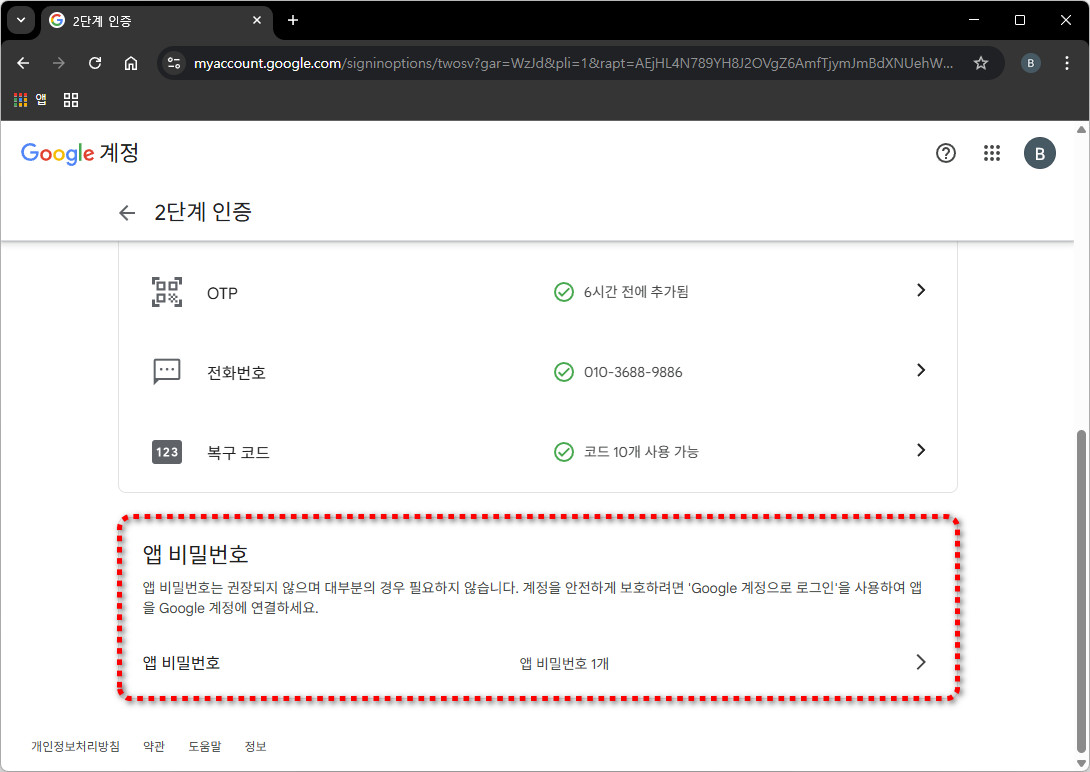Go back using the arrow beside 2단계 인증

(127, 213)
